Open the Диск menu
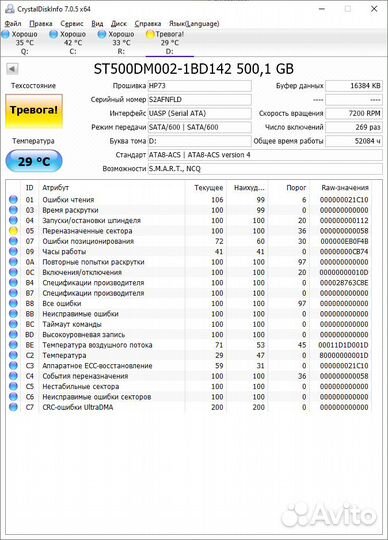Screen dimensions: 388x540 pyautogui.click(x=119, y=24)
